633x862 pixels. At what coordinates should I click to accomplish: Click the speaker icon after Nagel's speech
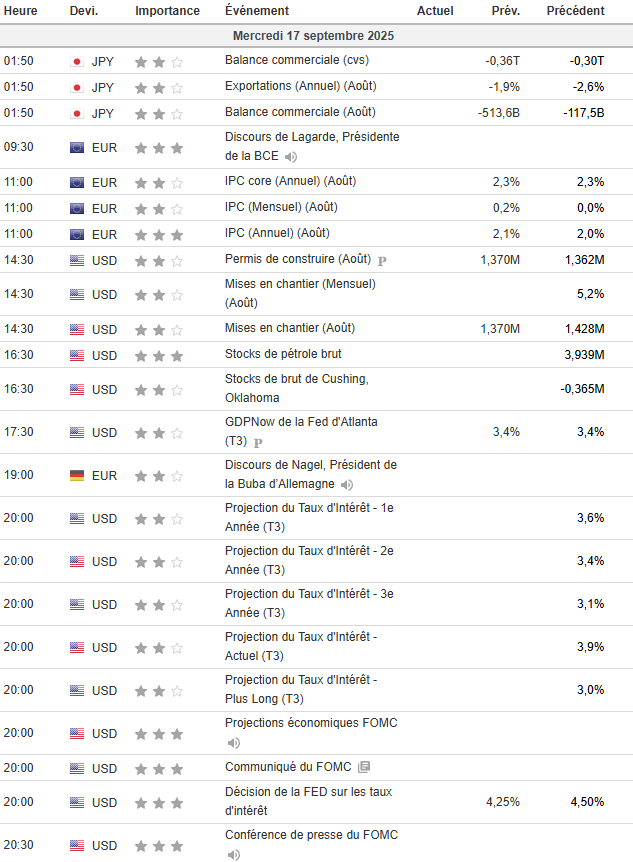click(x=346, y=485)
